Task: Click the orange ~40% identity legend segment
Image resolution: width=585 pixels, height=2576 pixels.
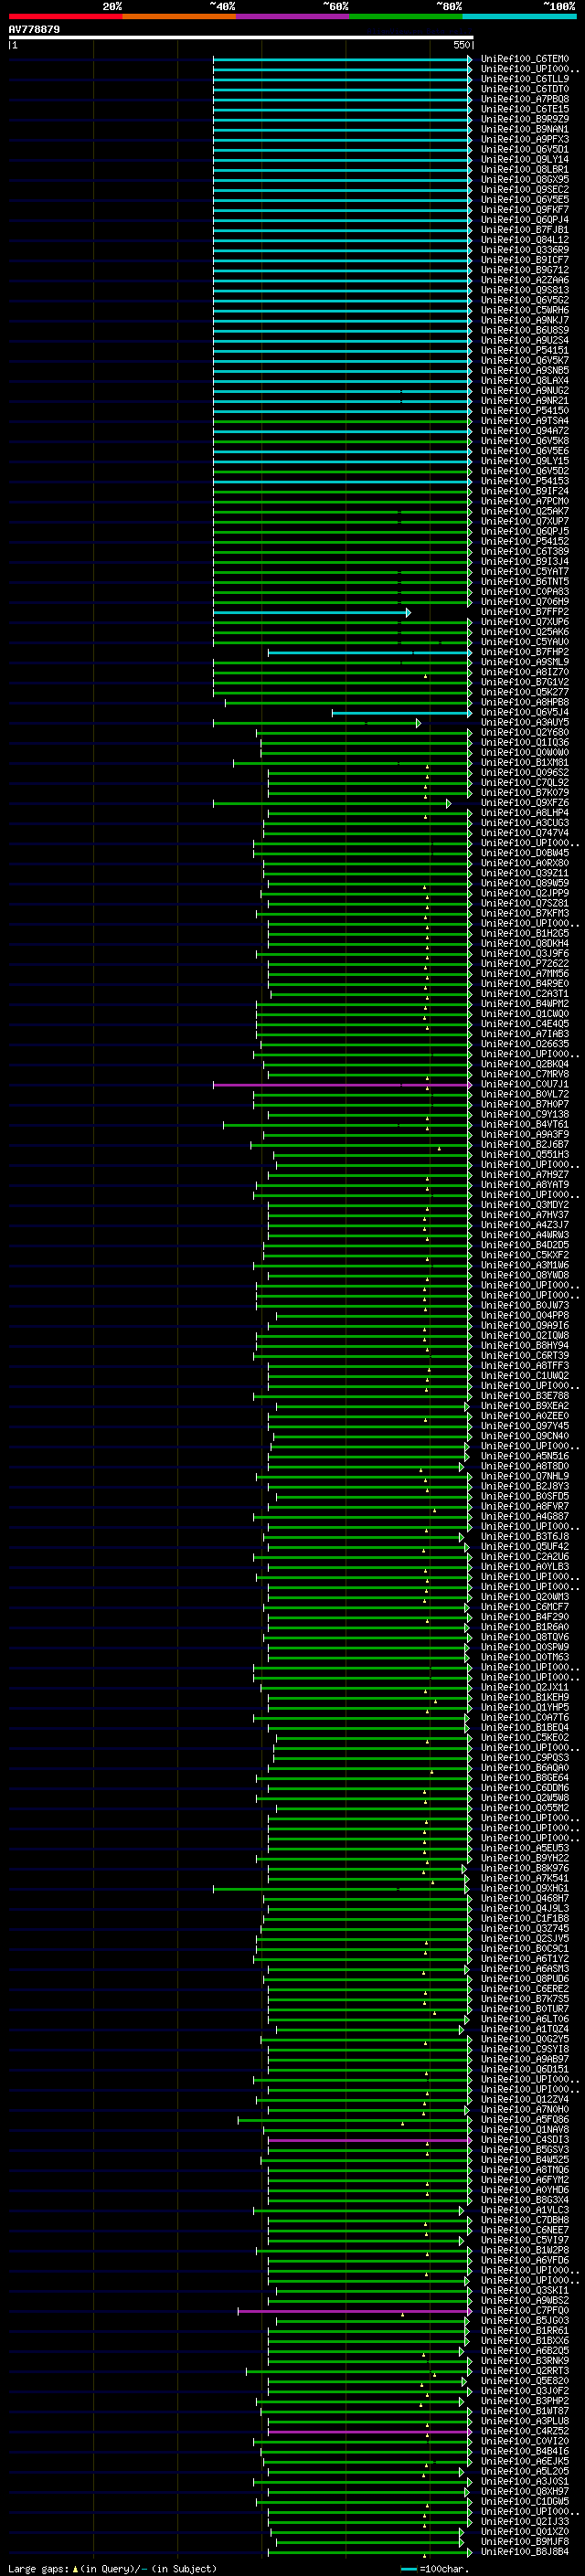Action: 179,16
